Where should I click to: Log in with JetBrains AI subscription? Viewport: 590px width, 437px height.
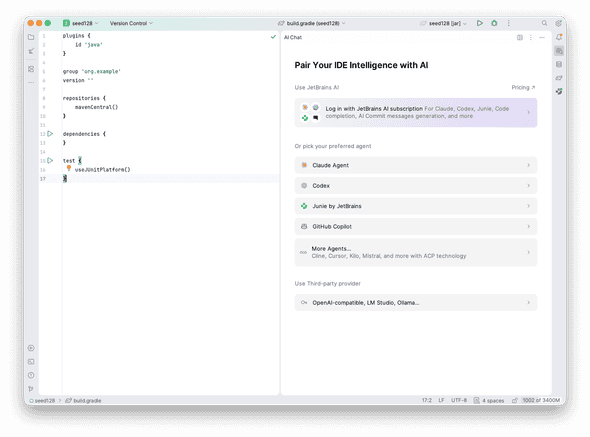(x=416, y=113)
